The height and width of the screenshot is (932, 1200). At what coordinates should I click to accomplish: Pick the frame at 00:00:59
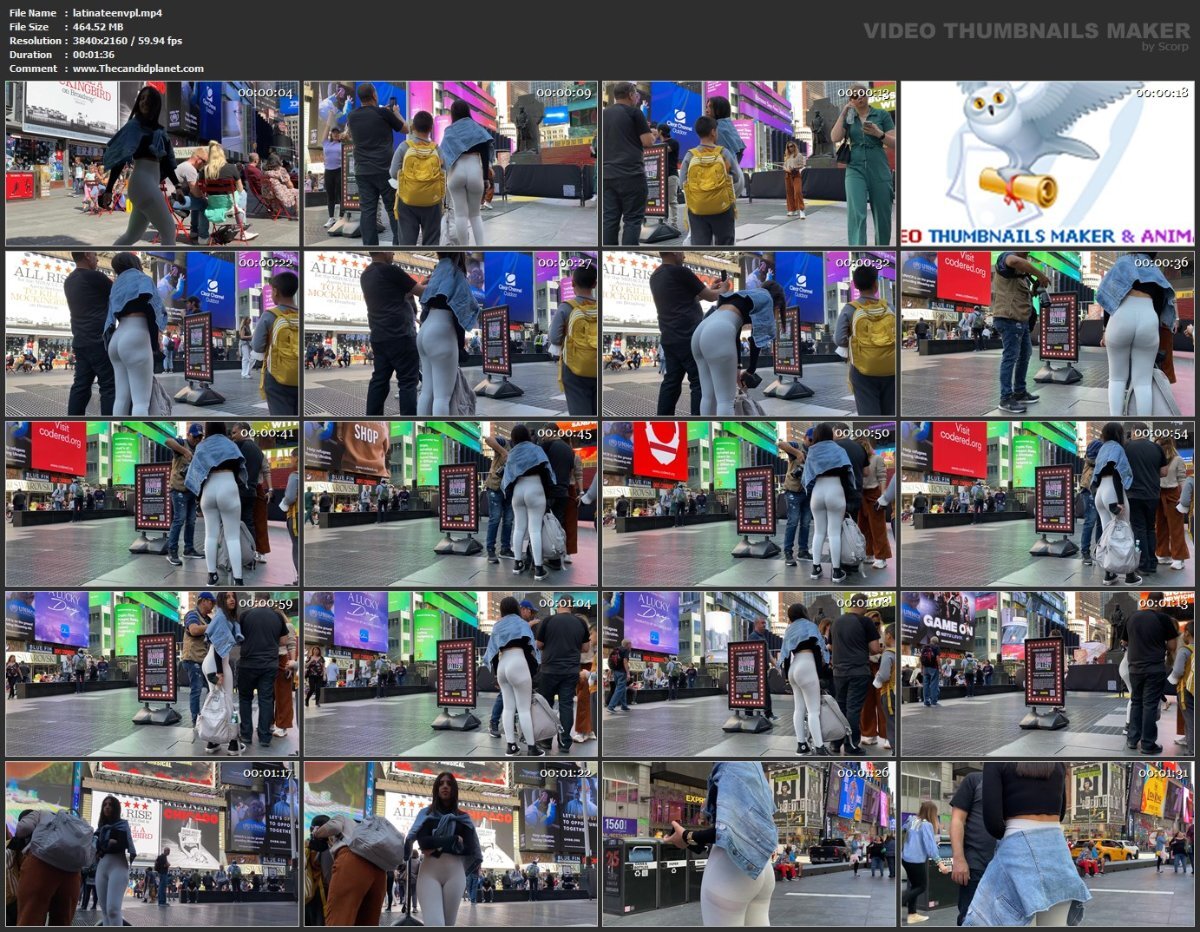152,674
